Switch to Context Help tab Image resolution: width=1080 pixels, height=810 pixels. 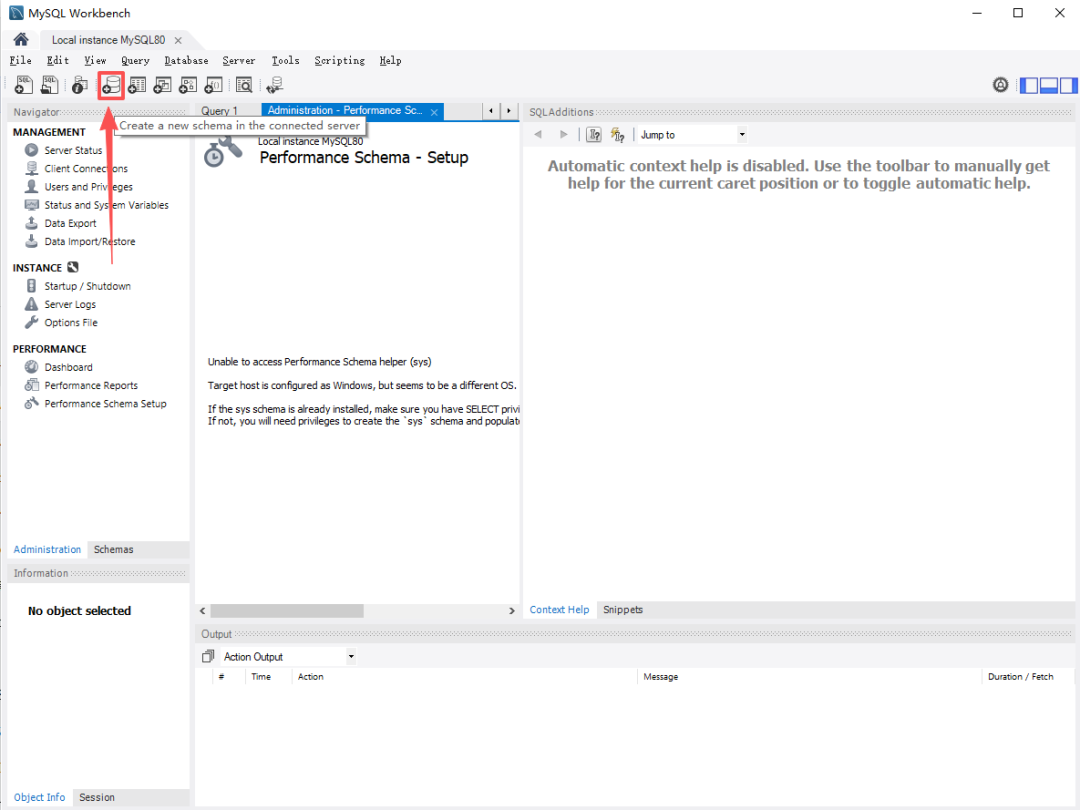pyautogui.click(x=559, y=610)
